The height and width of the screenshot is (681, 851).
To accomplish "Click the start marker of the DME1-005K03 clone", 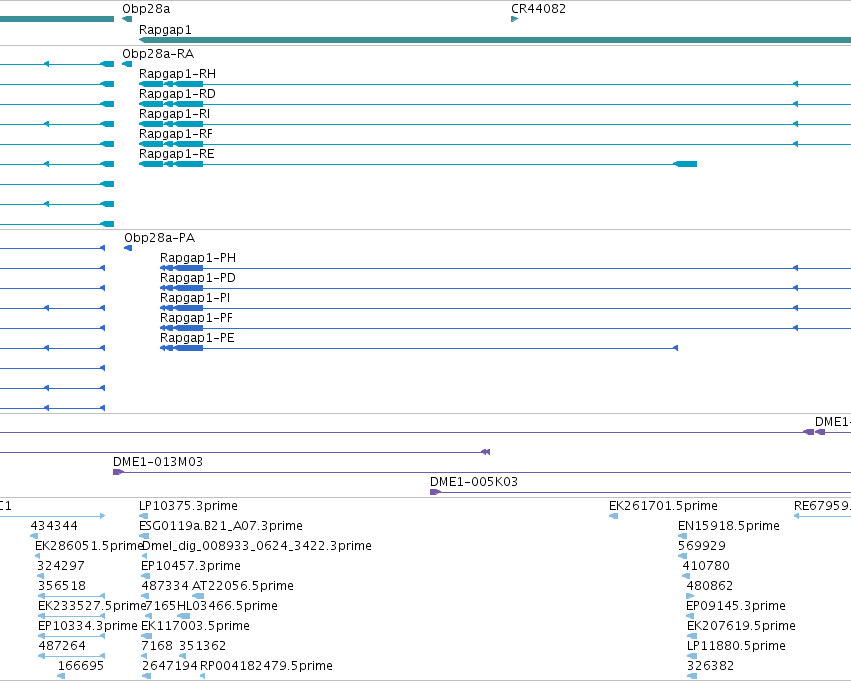I will coord(435,492).
